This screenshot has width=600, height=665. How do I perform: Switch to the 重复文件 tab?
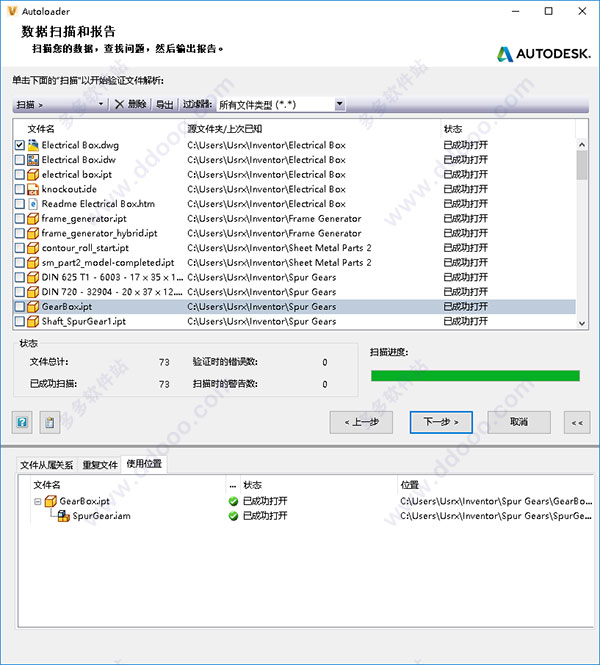[x=100, y=465]
